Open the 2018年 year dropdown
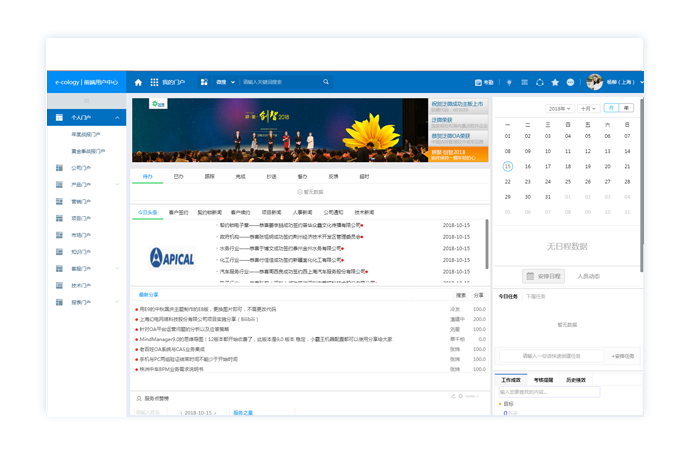This screenshot has width=690, height=450. [x=560, y=109]
